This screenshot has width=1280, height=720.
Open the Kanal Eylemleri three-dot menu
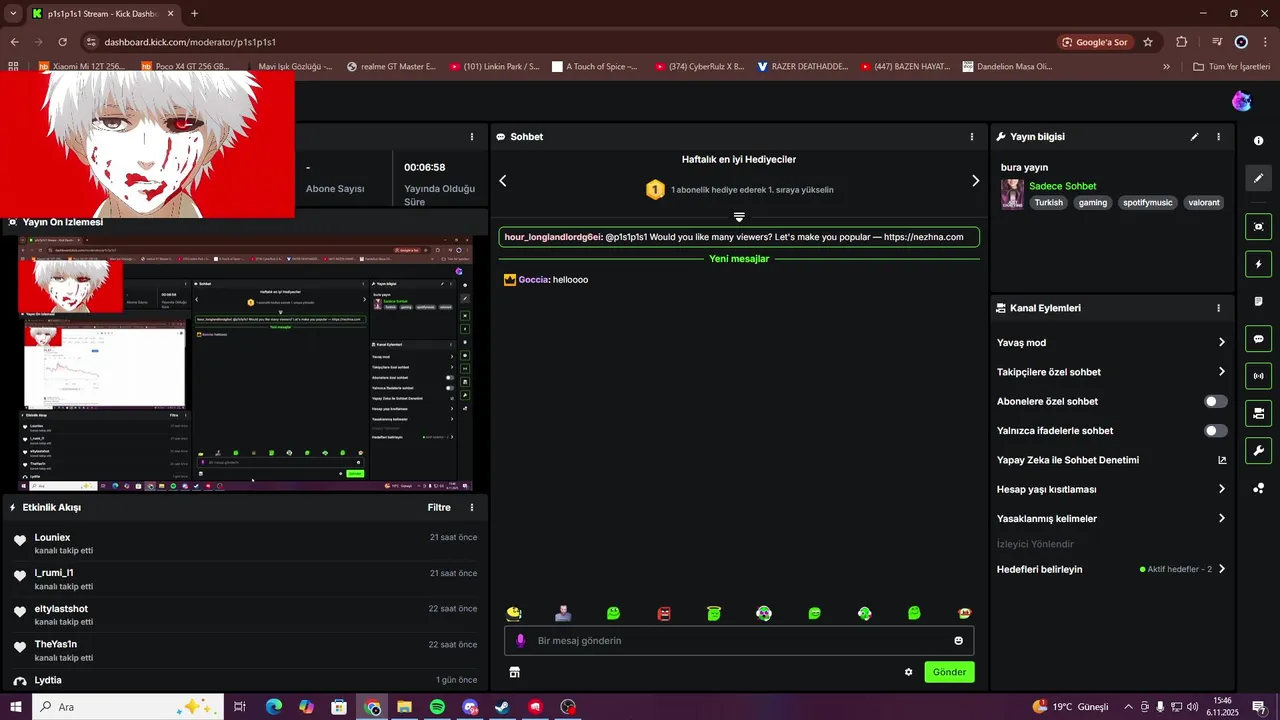pyautogui.click(x=1218, y=308)
